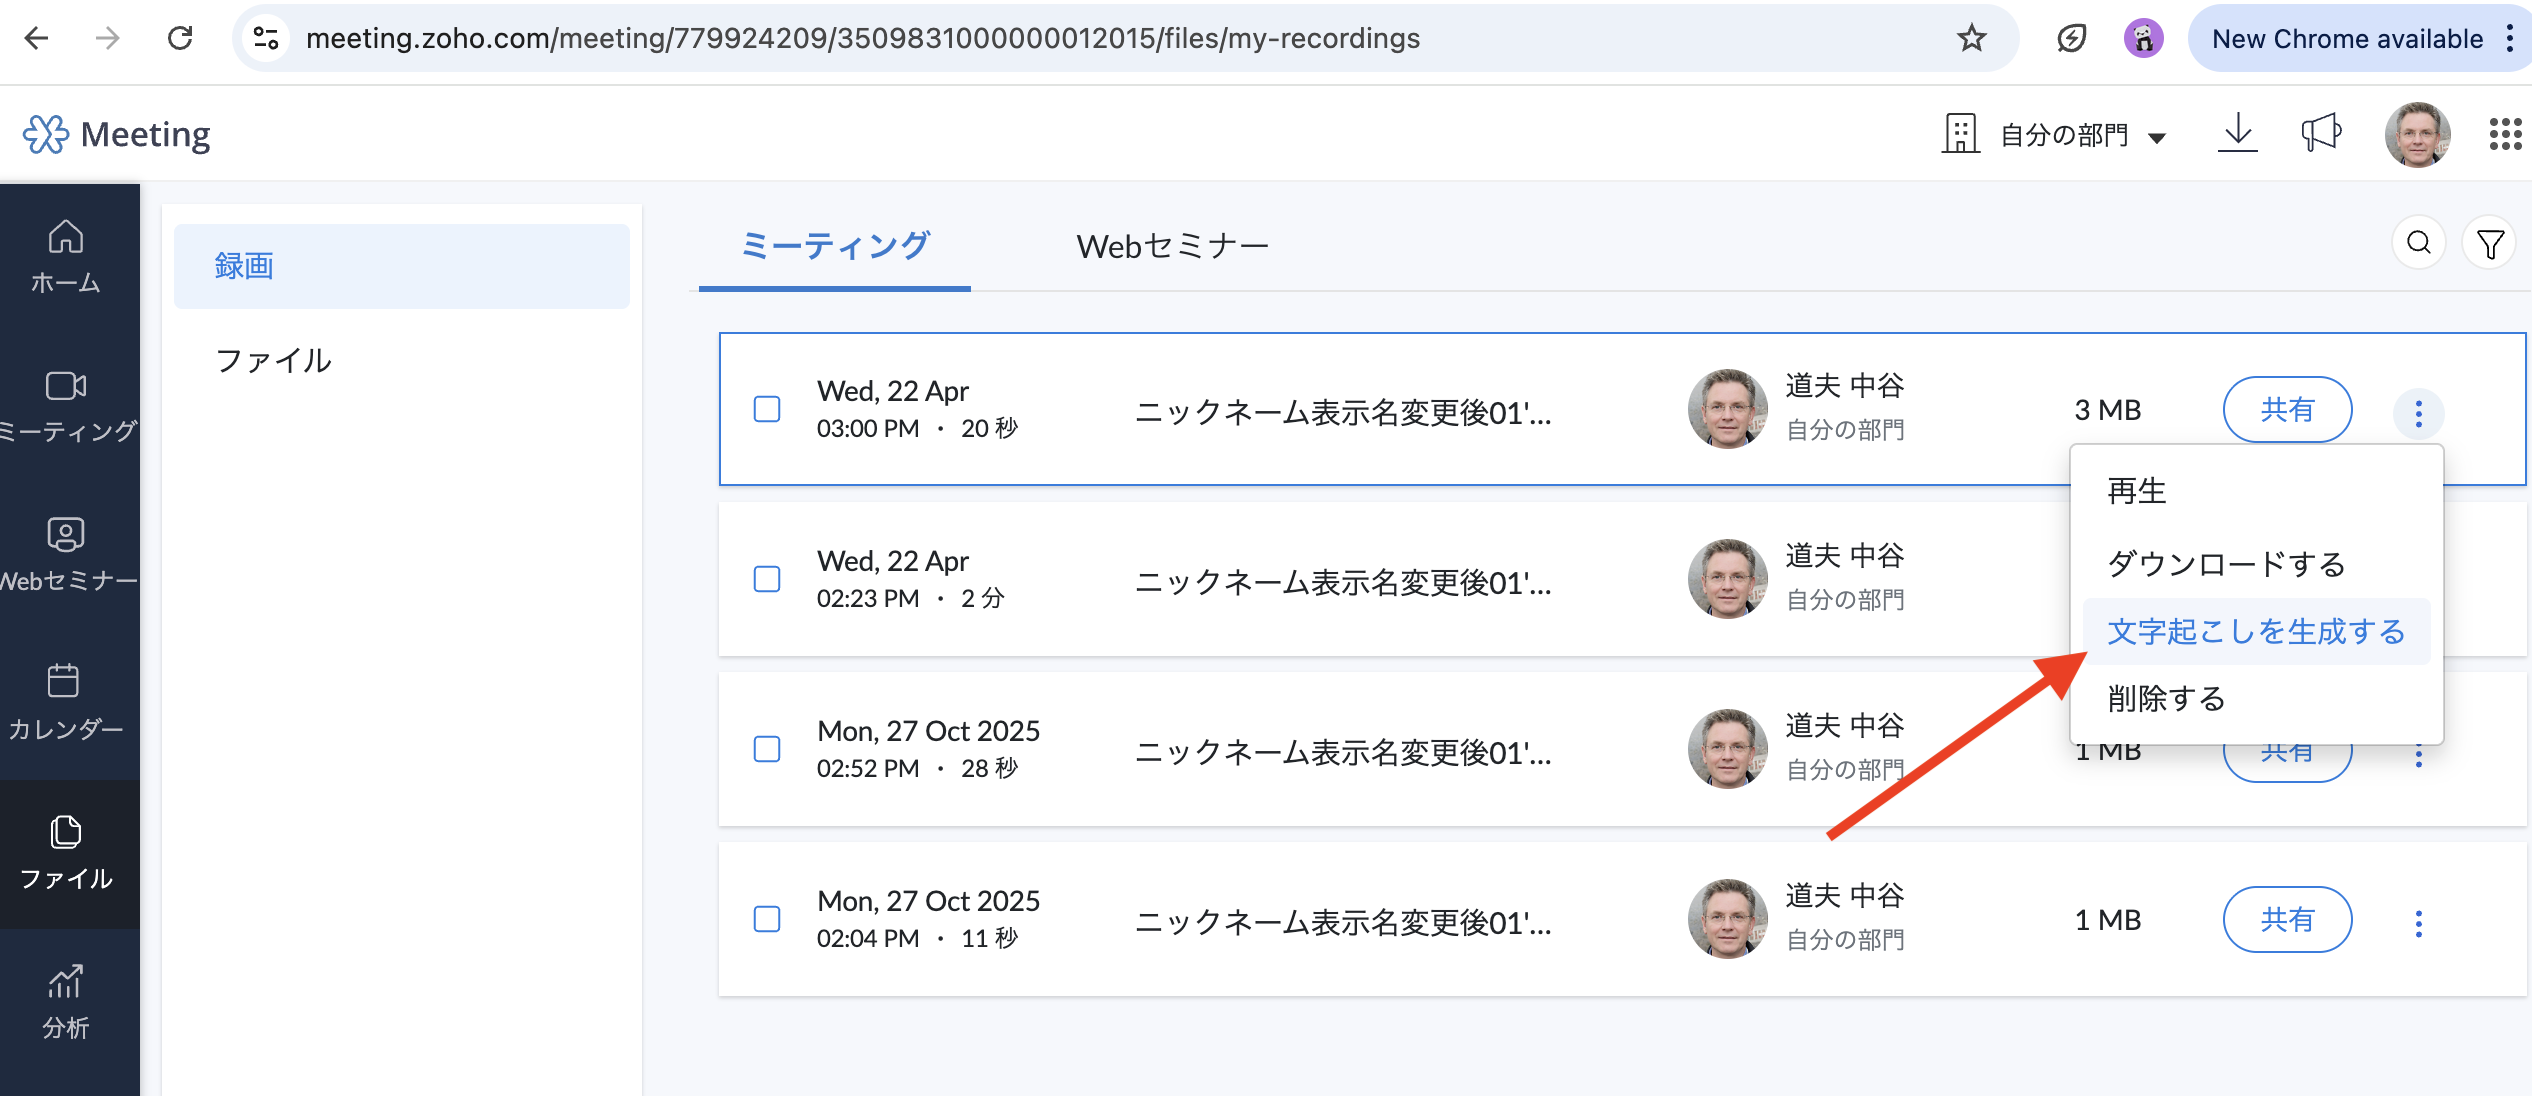2532x1096 pixels.
Task: Open three-dot menu for the 02:04 PM recording
Action: pyautogui.click(x=2418, y=922)
